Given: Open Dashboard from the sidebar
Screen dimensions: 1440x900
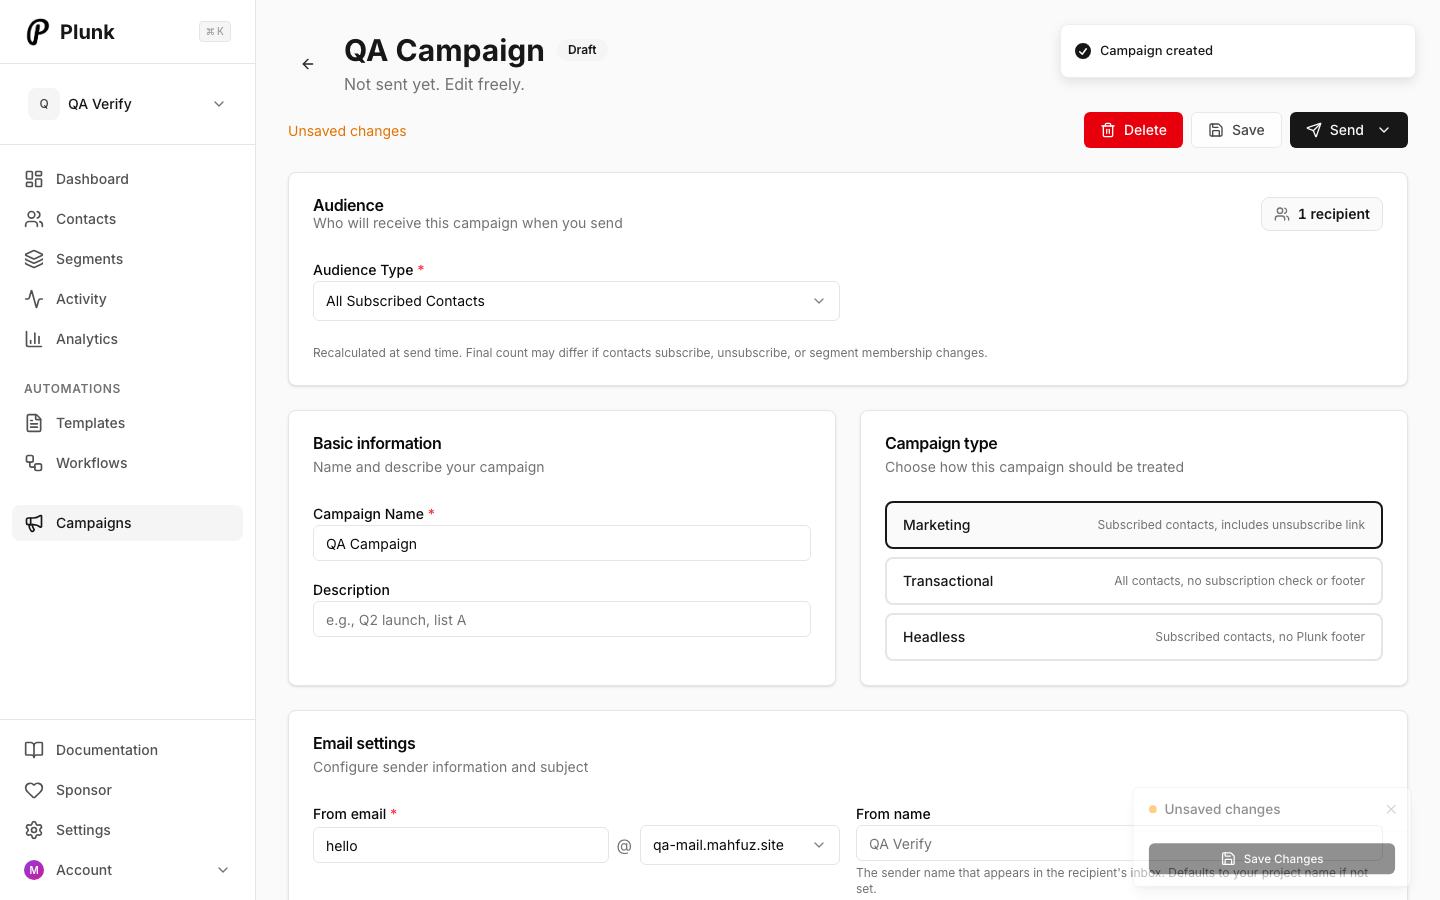Looking at the screenshot, I should click(127, 179).
